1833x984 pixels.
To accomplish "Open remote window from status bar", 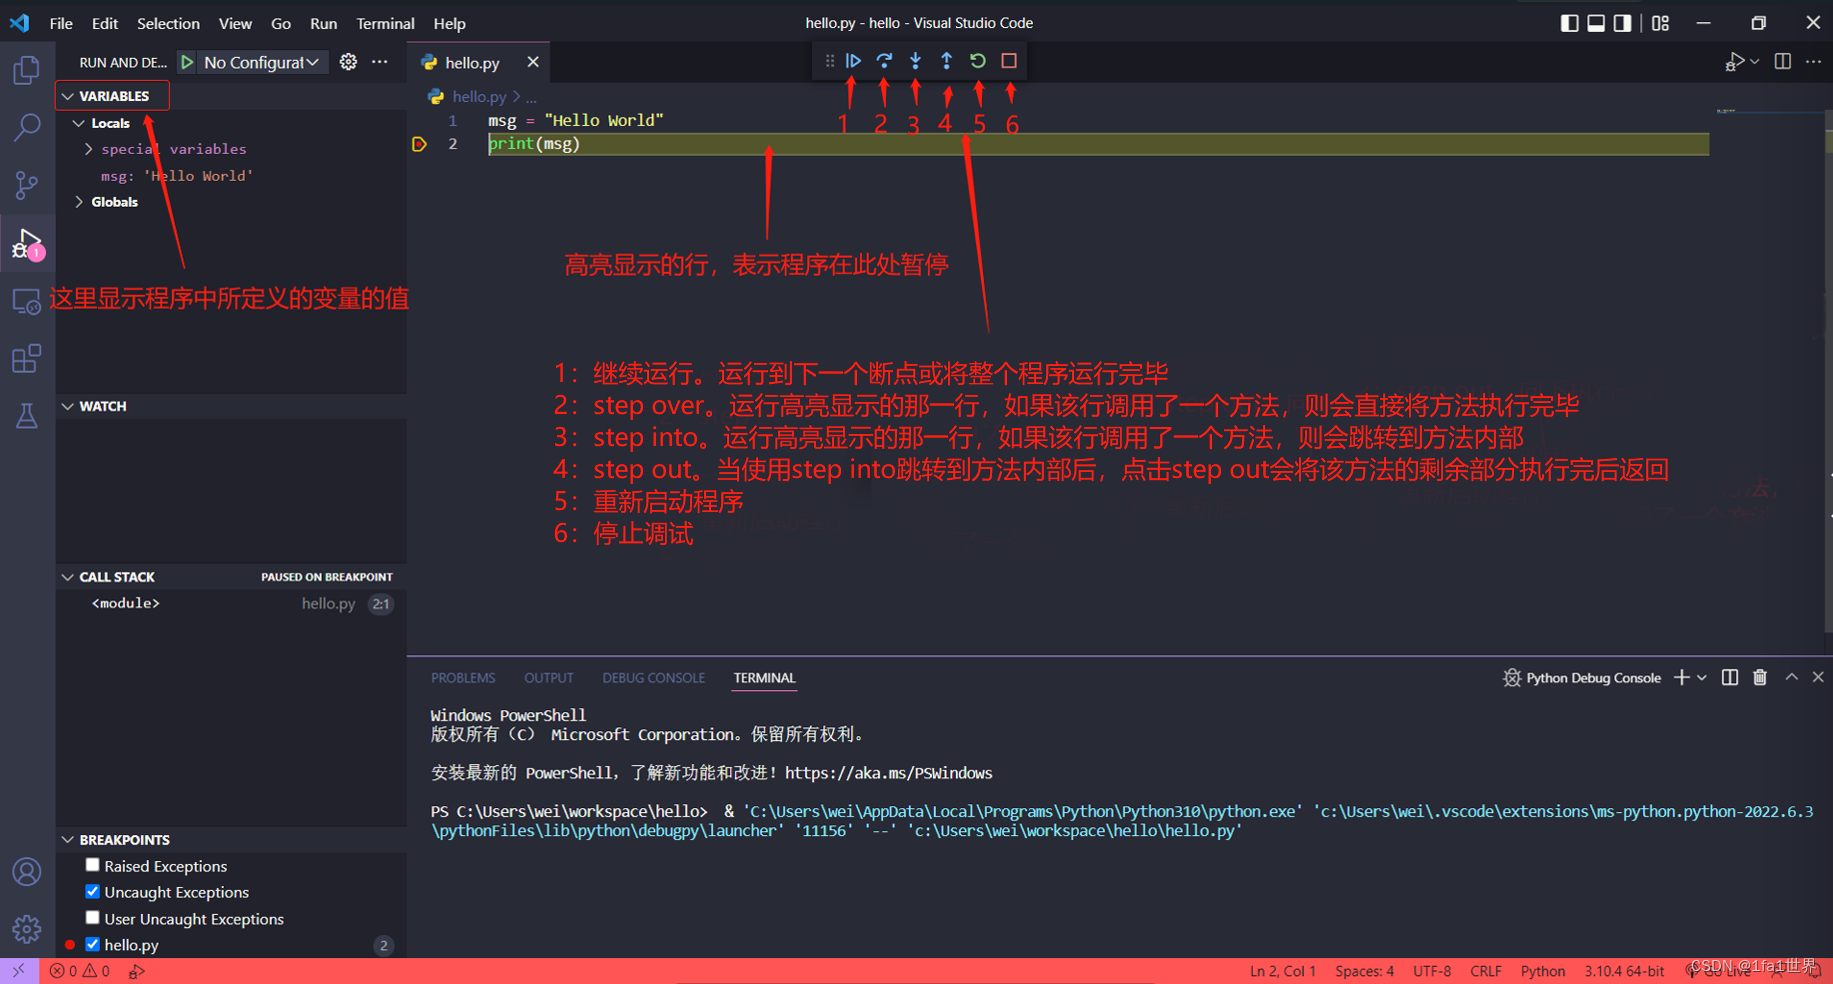I will point(19,971).
